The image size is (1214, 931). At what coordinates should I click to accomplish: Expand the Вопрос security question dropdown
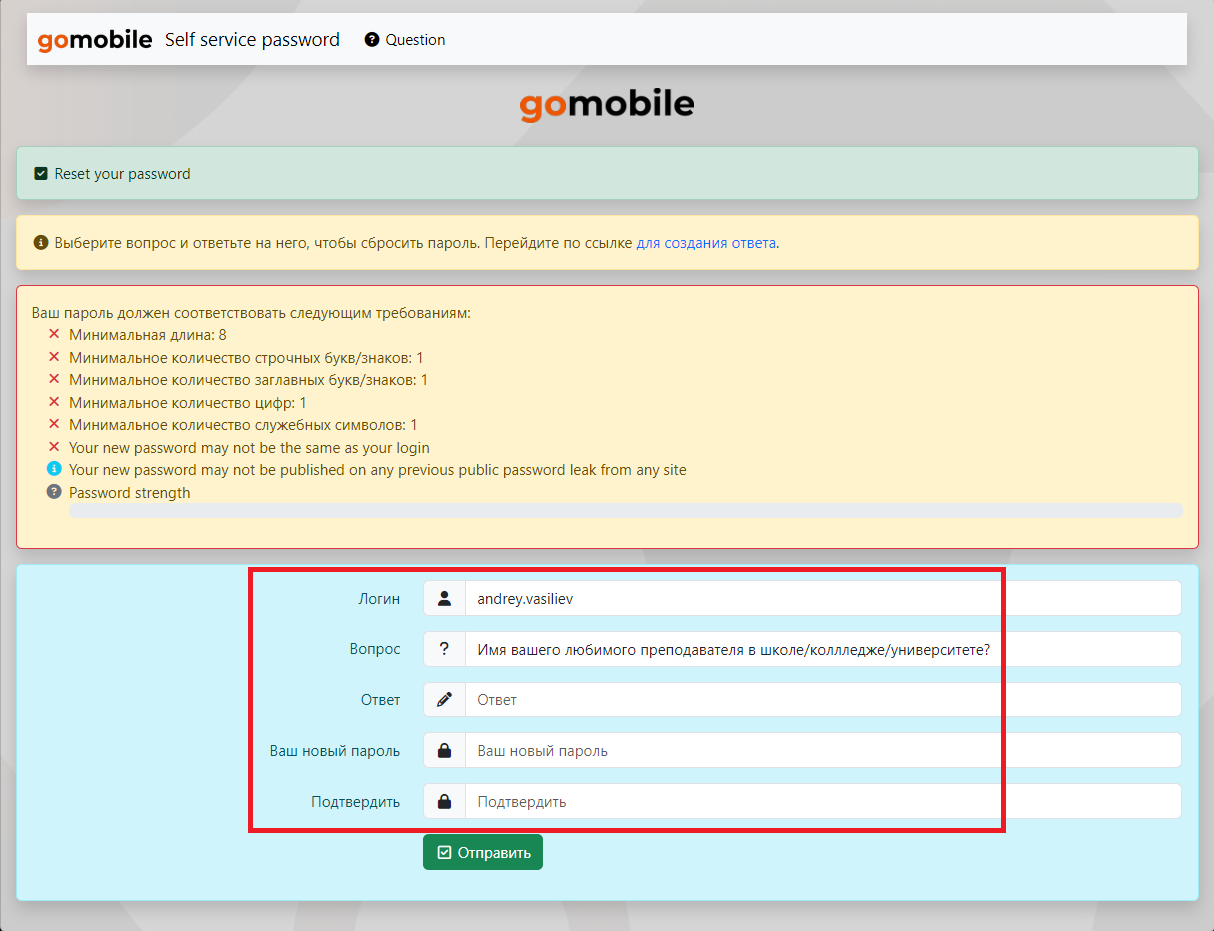pos(822,650)
